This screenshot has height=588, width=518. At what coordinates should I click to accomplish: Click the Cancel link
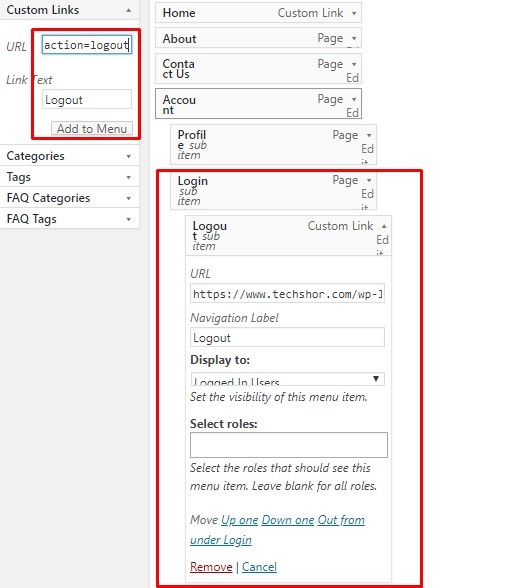(259, 567)
